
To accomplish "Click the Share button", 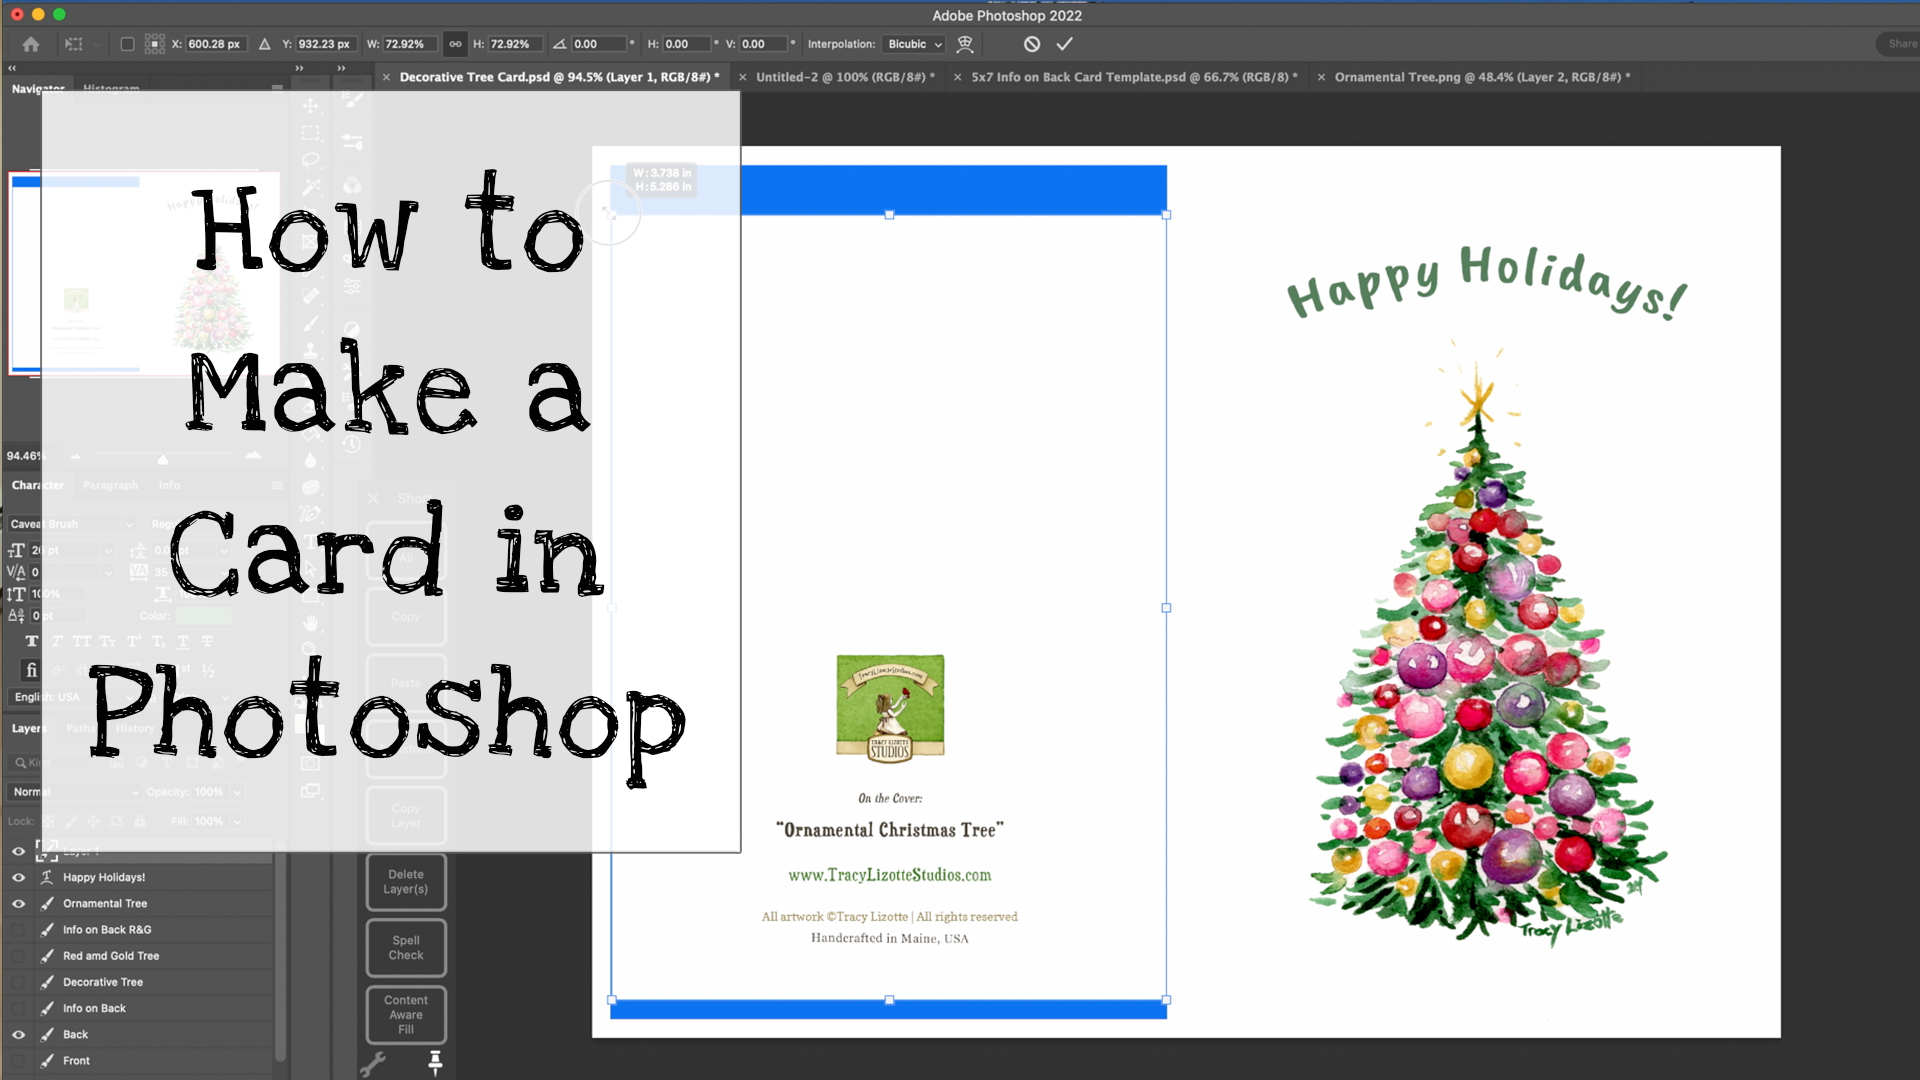I will tap(1899, 44).
